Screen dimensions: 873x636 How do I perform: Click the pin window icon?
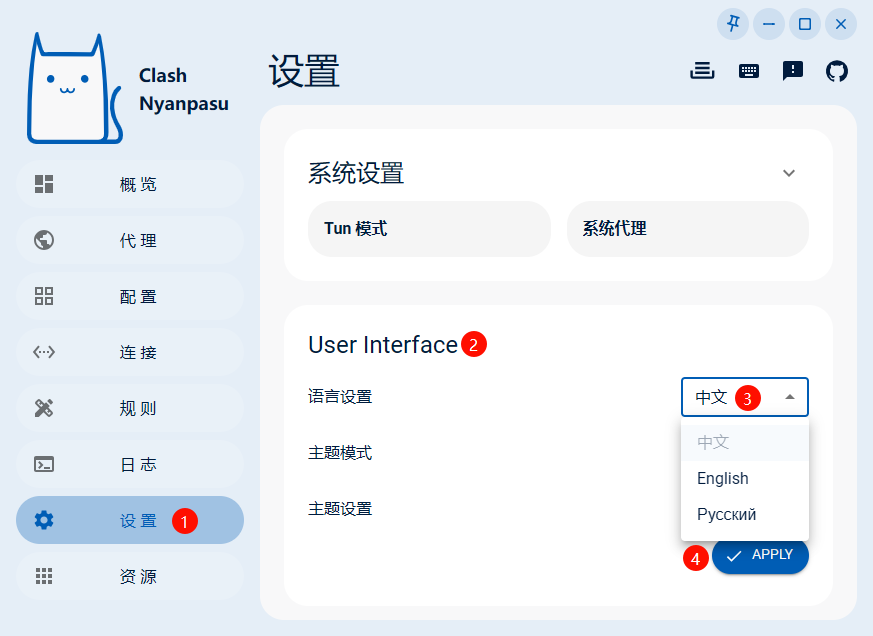(733, 24)
